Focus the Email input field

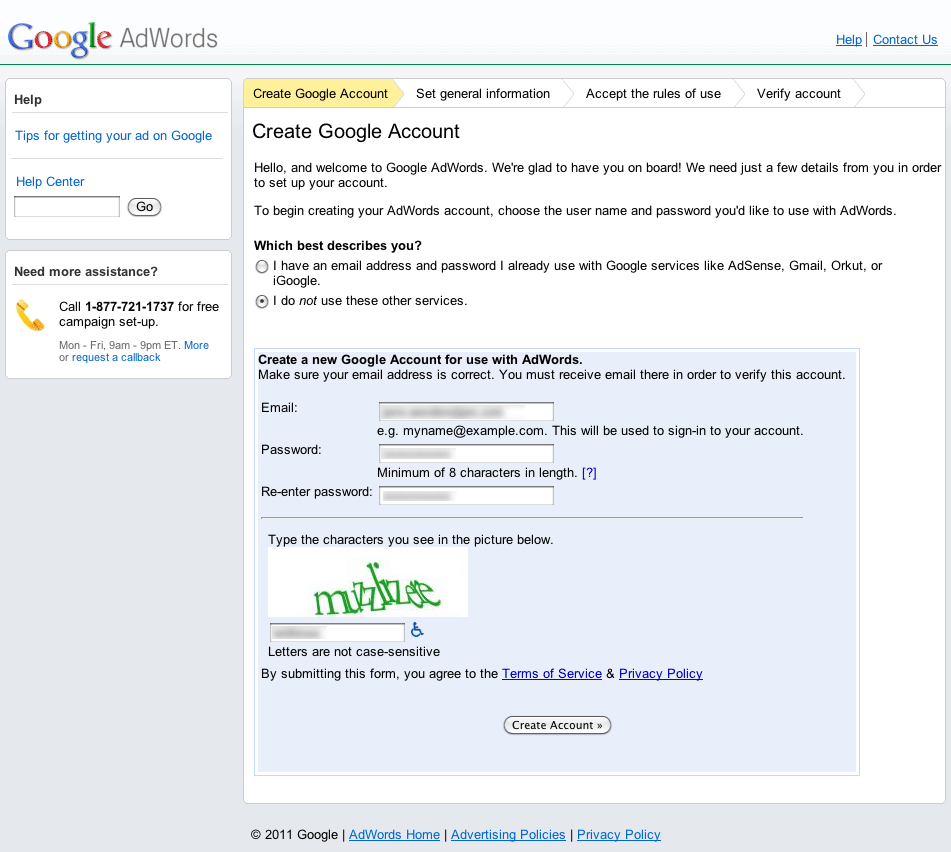tap(466, 411)
